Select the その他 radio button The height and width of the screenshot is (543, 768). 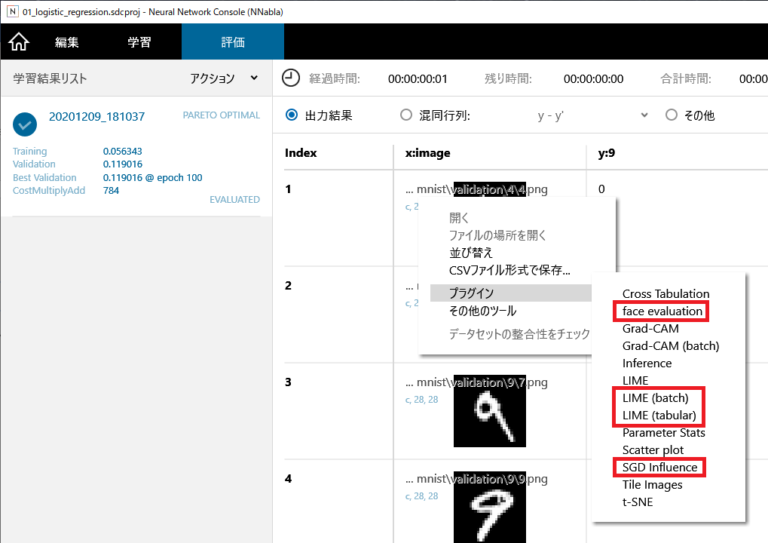point(671,115)
